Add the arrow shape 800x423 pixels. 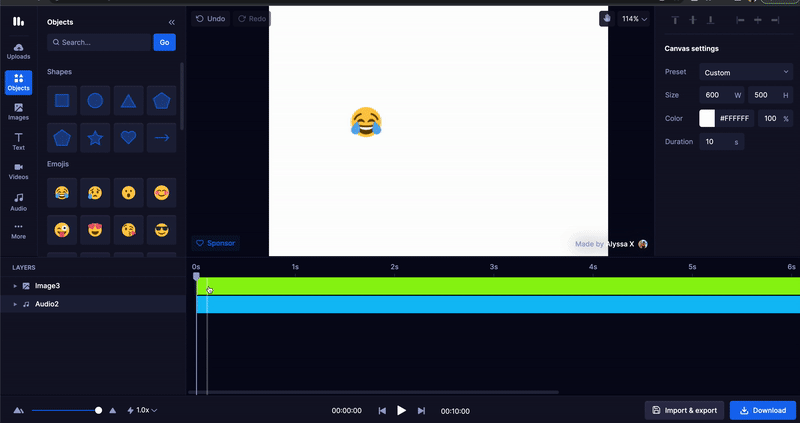(x=162, y=137)
